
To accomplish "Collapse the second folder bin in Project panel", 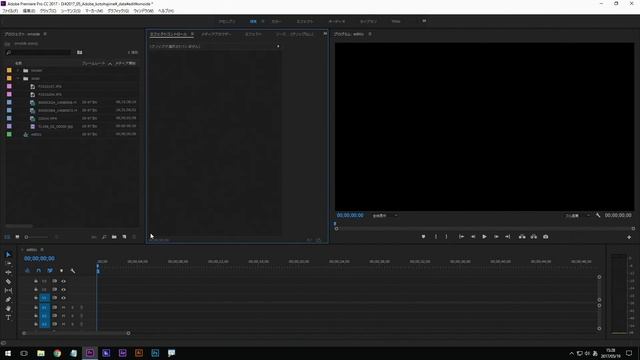I will pos(18,78).
